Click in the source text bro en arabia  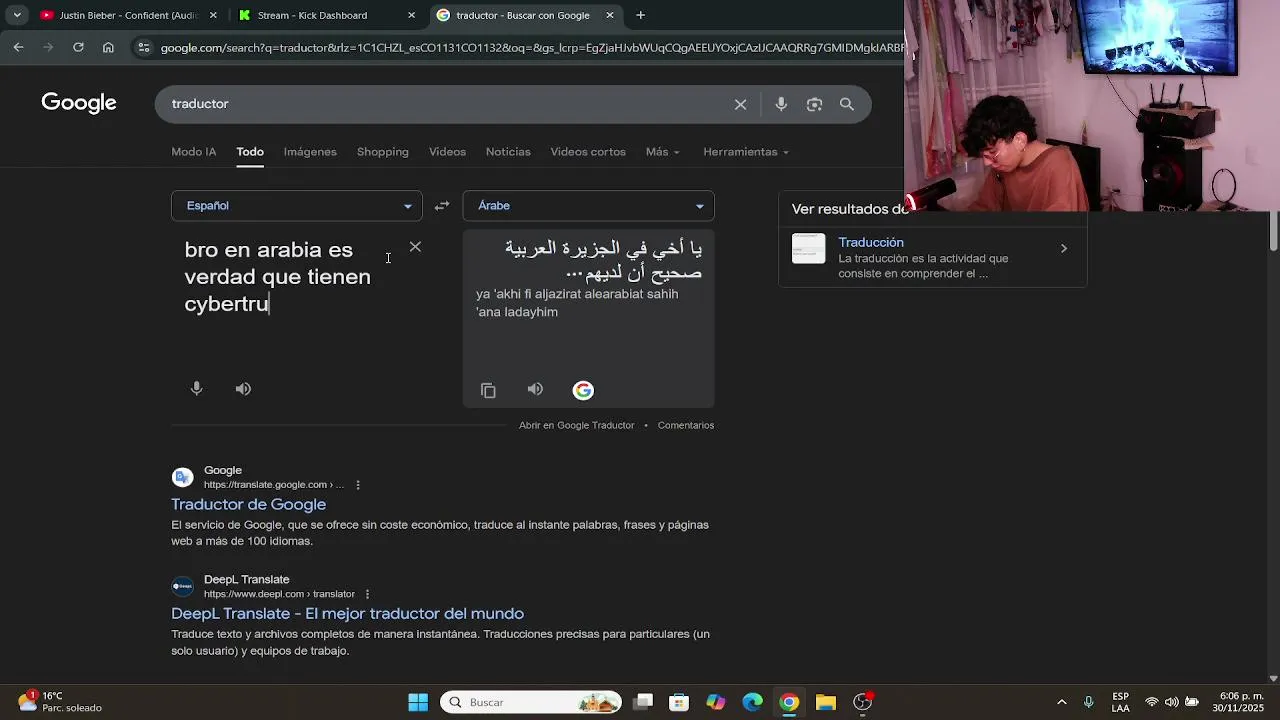tap(278, 277)
